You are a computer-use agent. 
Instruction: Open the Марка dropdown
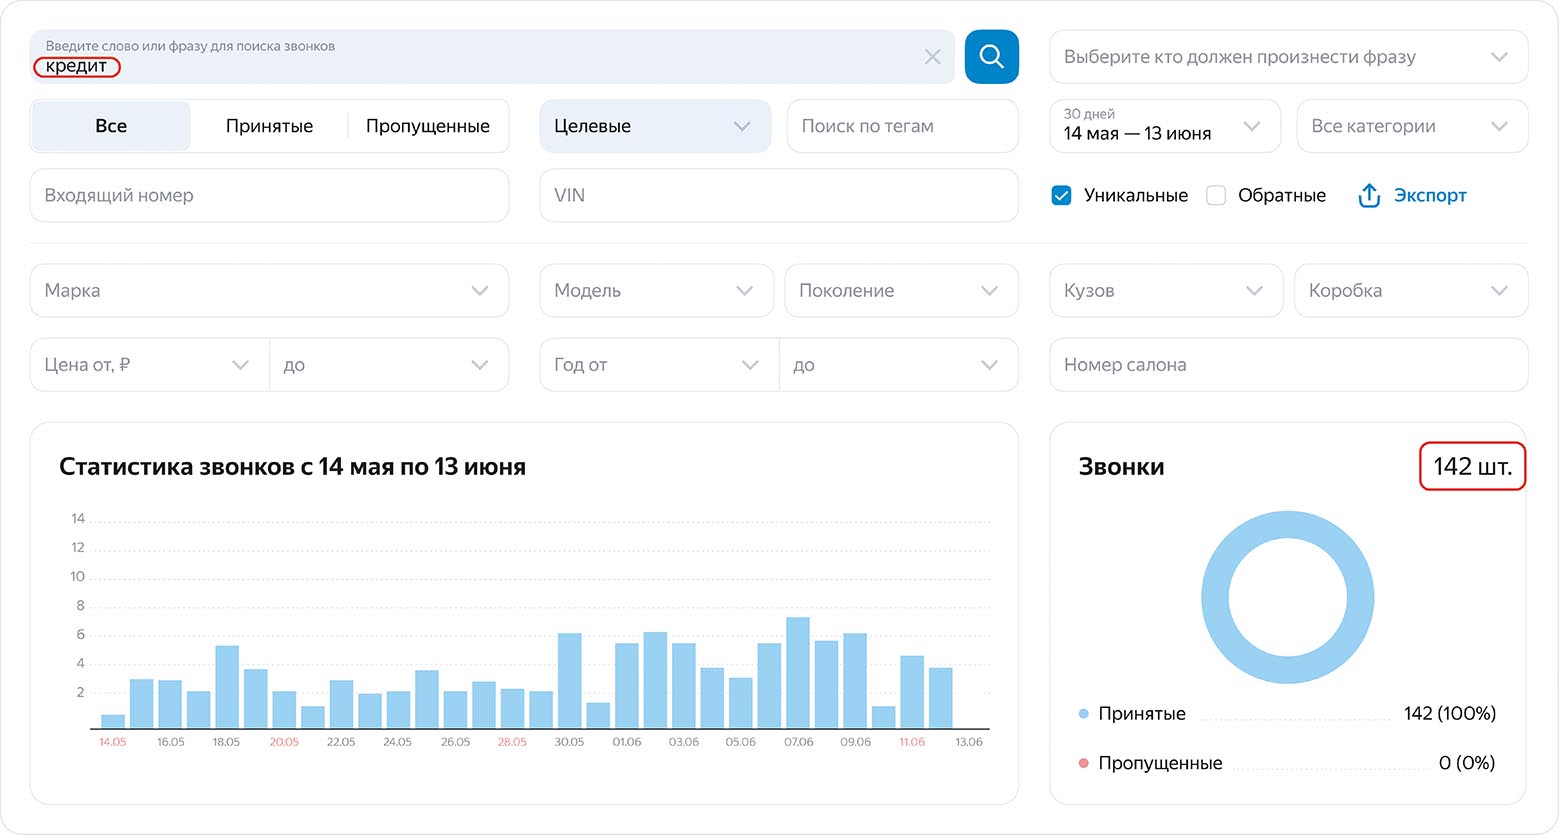pyautogui.click(x=269, y=290)
